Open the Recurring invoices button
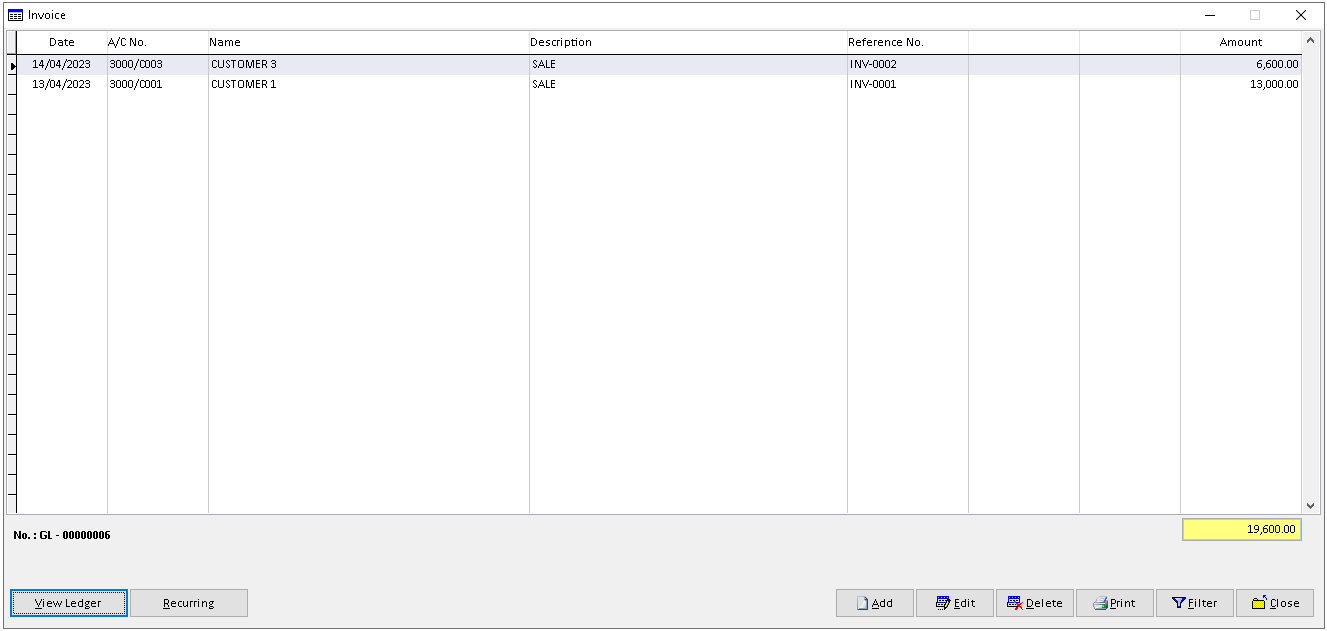Screen dimensions: 1327x631 [x=189, y=603]
